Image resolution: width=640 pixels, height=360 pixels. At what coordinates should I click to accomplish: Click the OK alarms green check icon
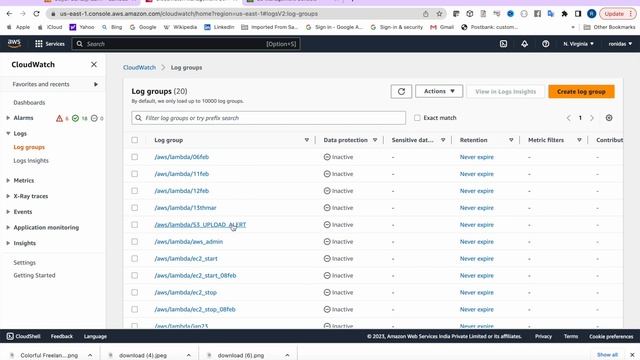76,118
